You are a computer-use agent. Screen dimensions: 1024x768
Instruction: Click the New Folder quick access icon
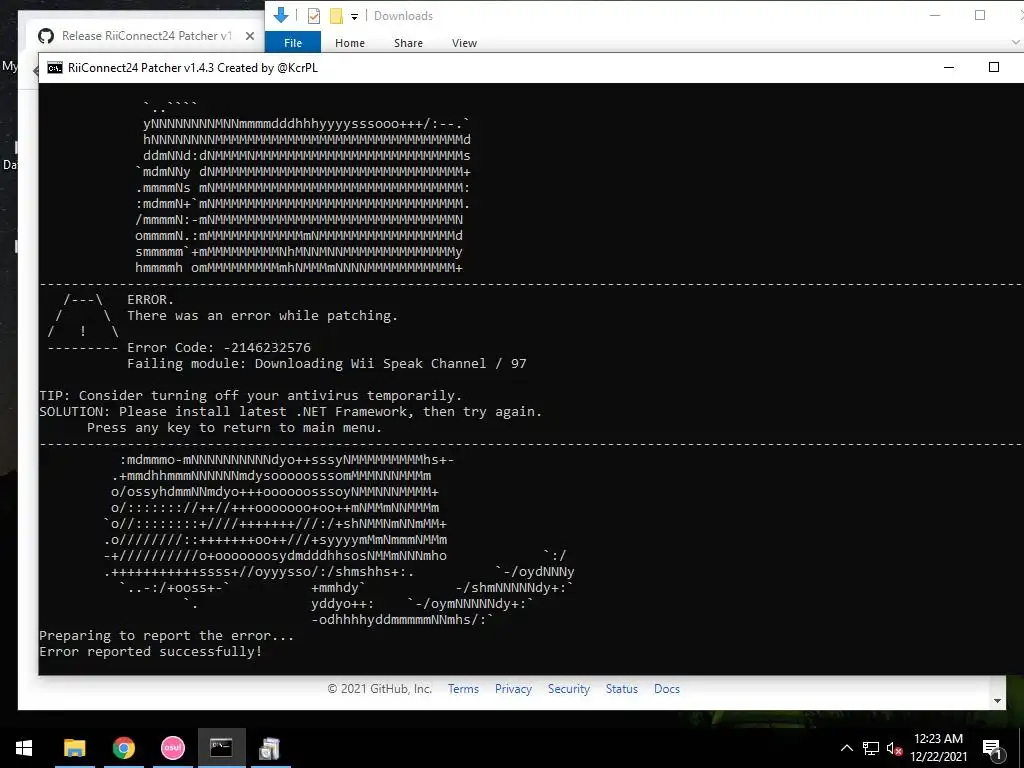pos(336,16)
